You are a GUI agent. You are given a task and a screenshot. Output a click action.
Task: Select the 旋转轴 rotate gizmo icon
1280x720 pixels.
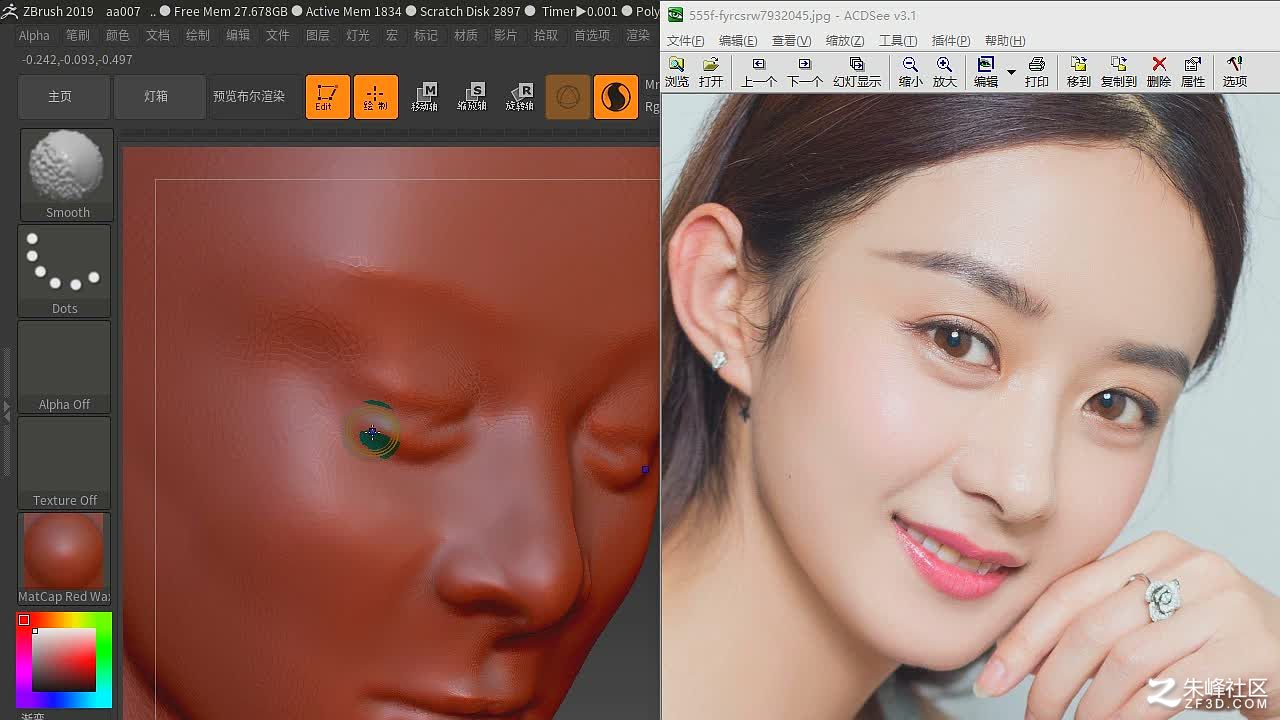520,97
